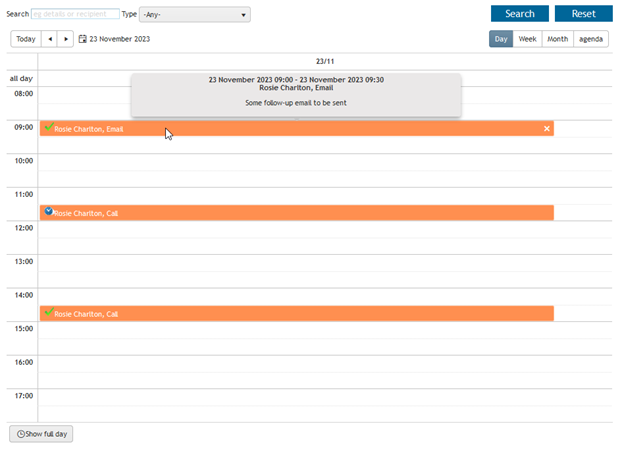Click the 17:00 time label
Image resolution: width=624 pixels, height=449 pixels.
coord(24,396)
